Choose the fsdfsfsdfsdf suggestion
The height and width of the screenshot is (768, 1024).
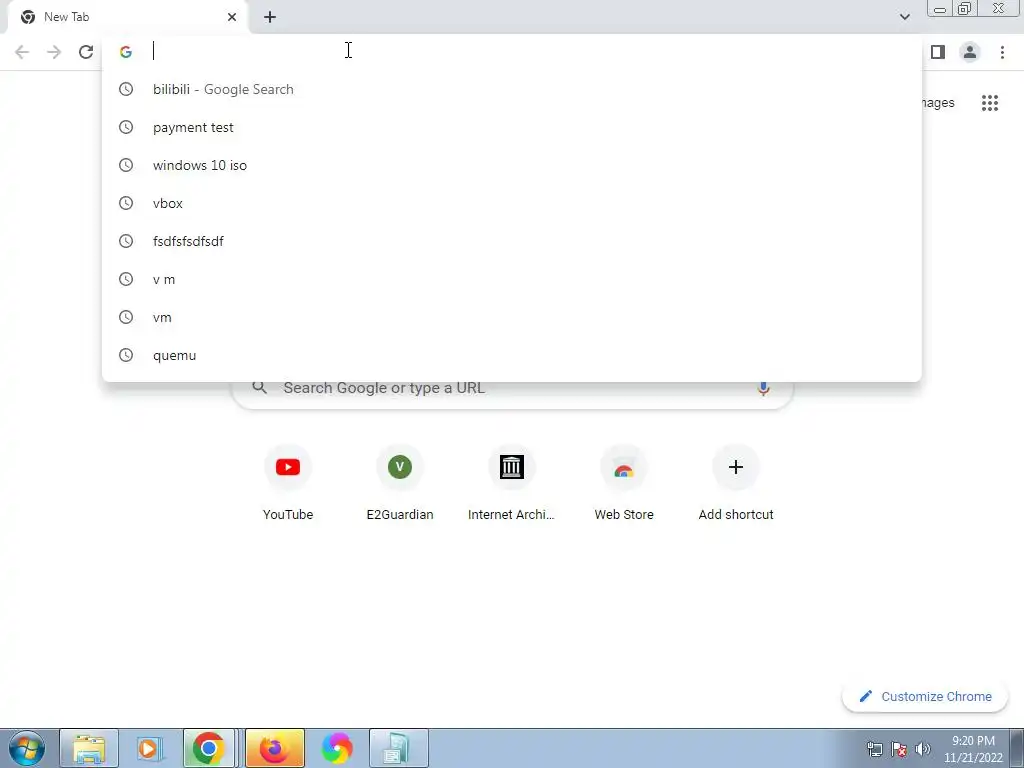(x=512, y=241)
